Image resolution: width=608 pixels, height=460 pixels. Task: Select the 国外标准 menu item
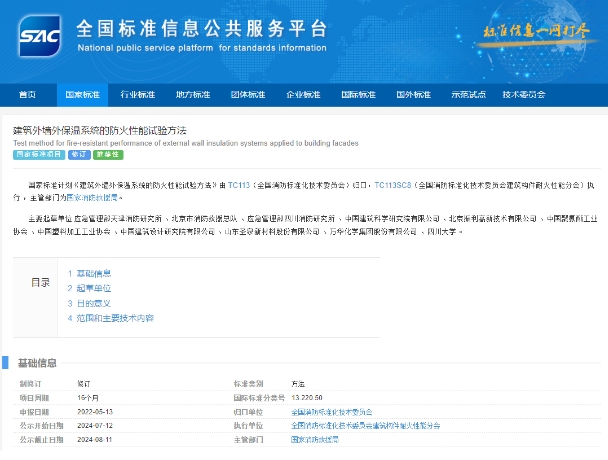click(x=412, y=95)
